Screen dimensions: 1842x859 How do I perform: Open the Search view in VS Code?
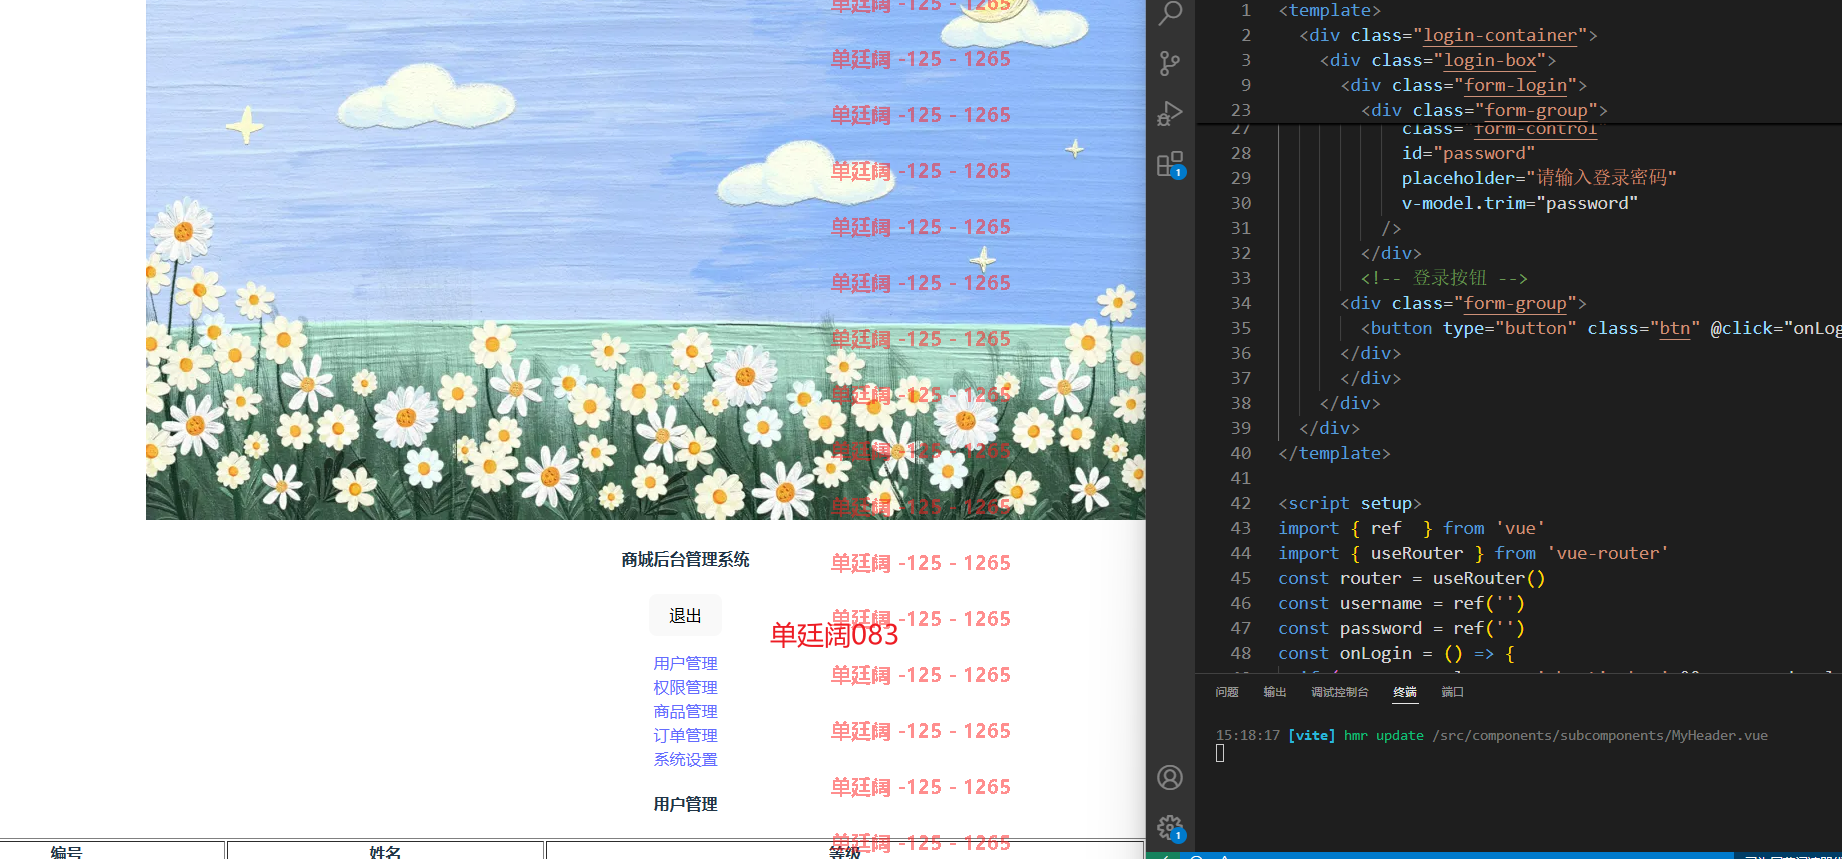1170,12
